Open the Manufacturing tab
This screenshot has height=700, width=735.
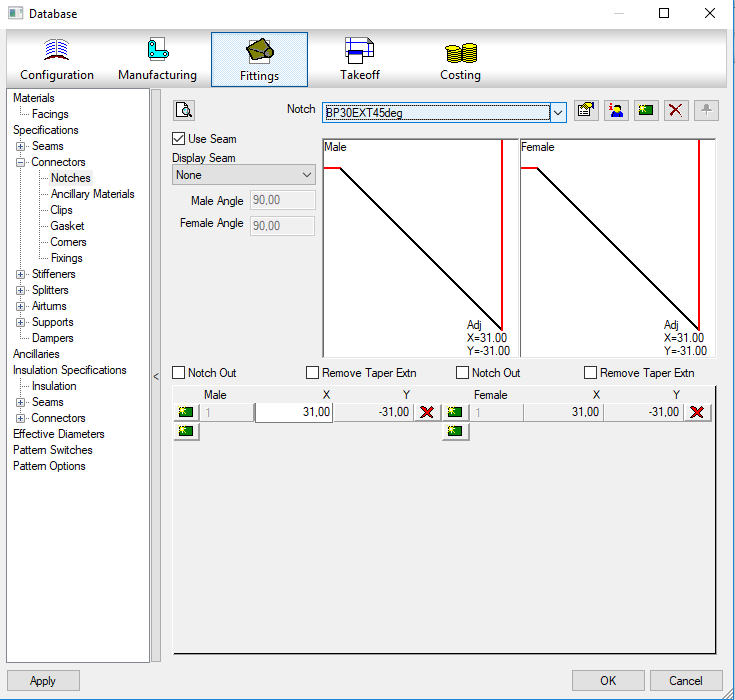[157, 60]
